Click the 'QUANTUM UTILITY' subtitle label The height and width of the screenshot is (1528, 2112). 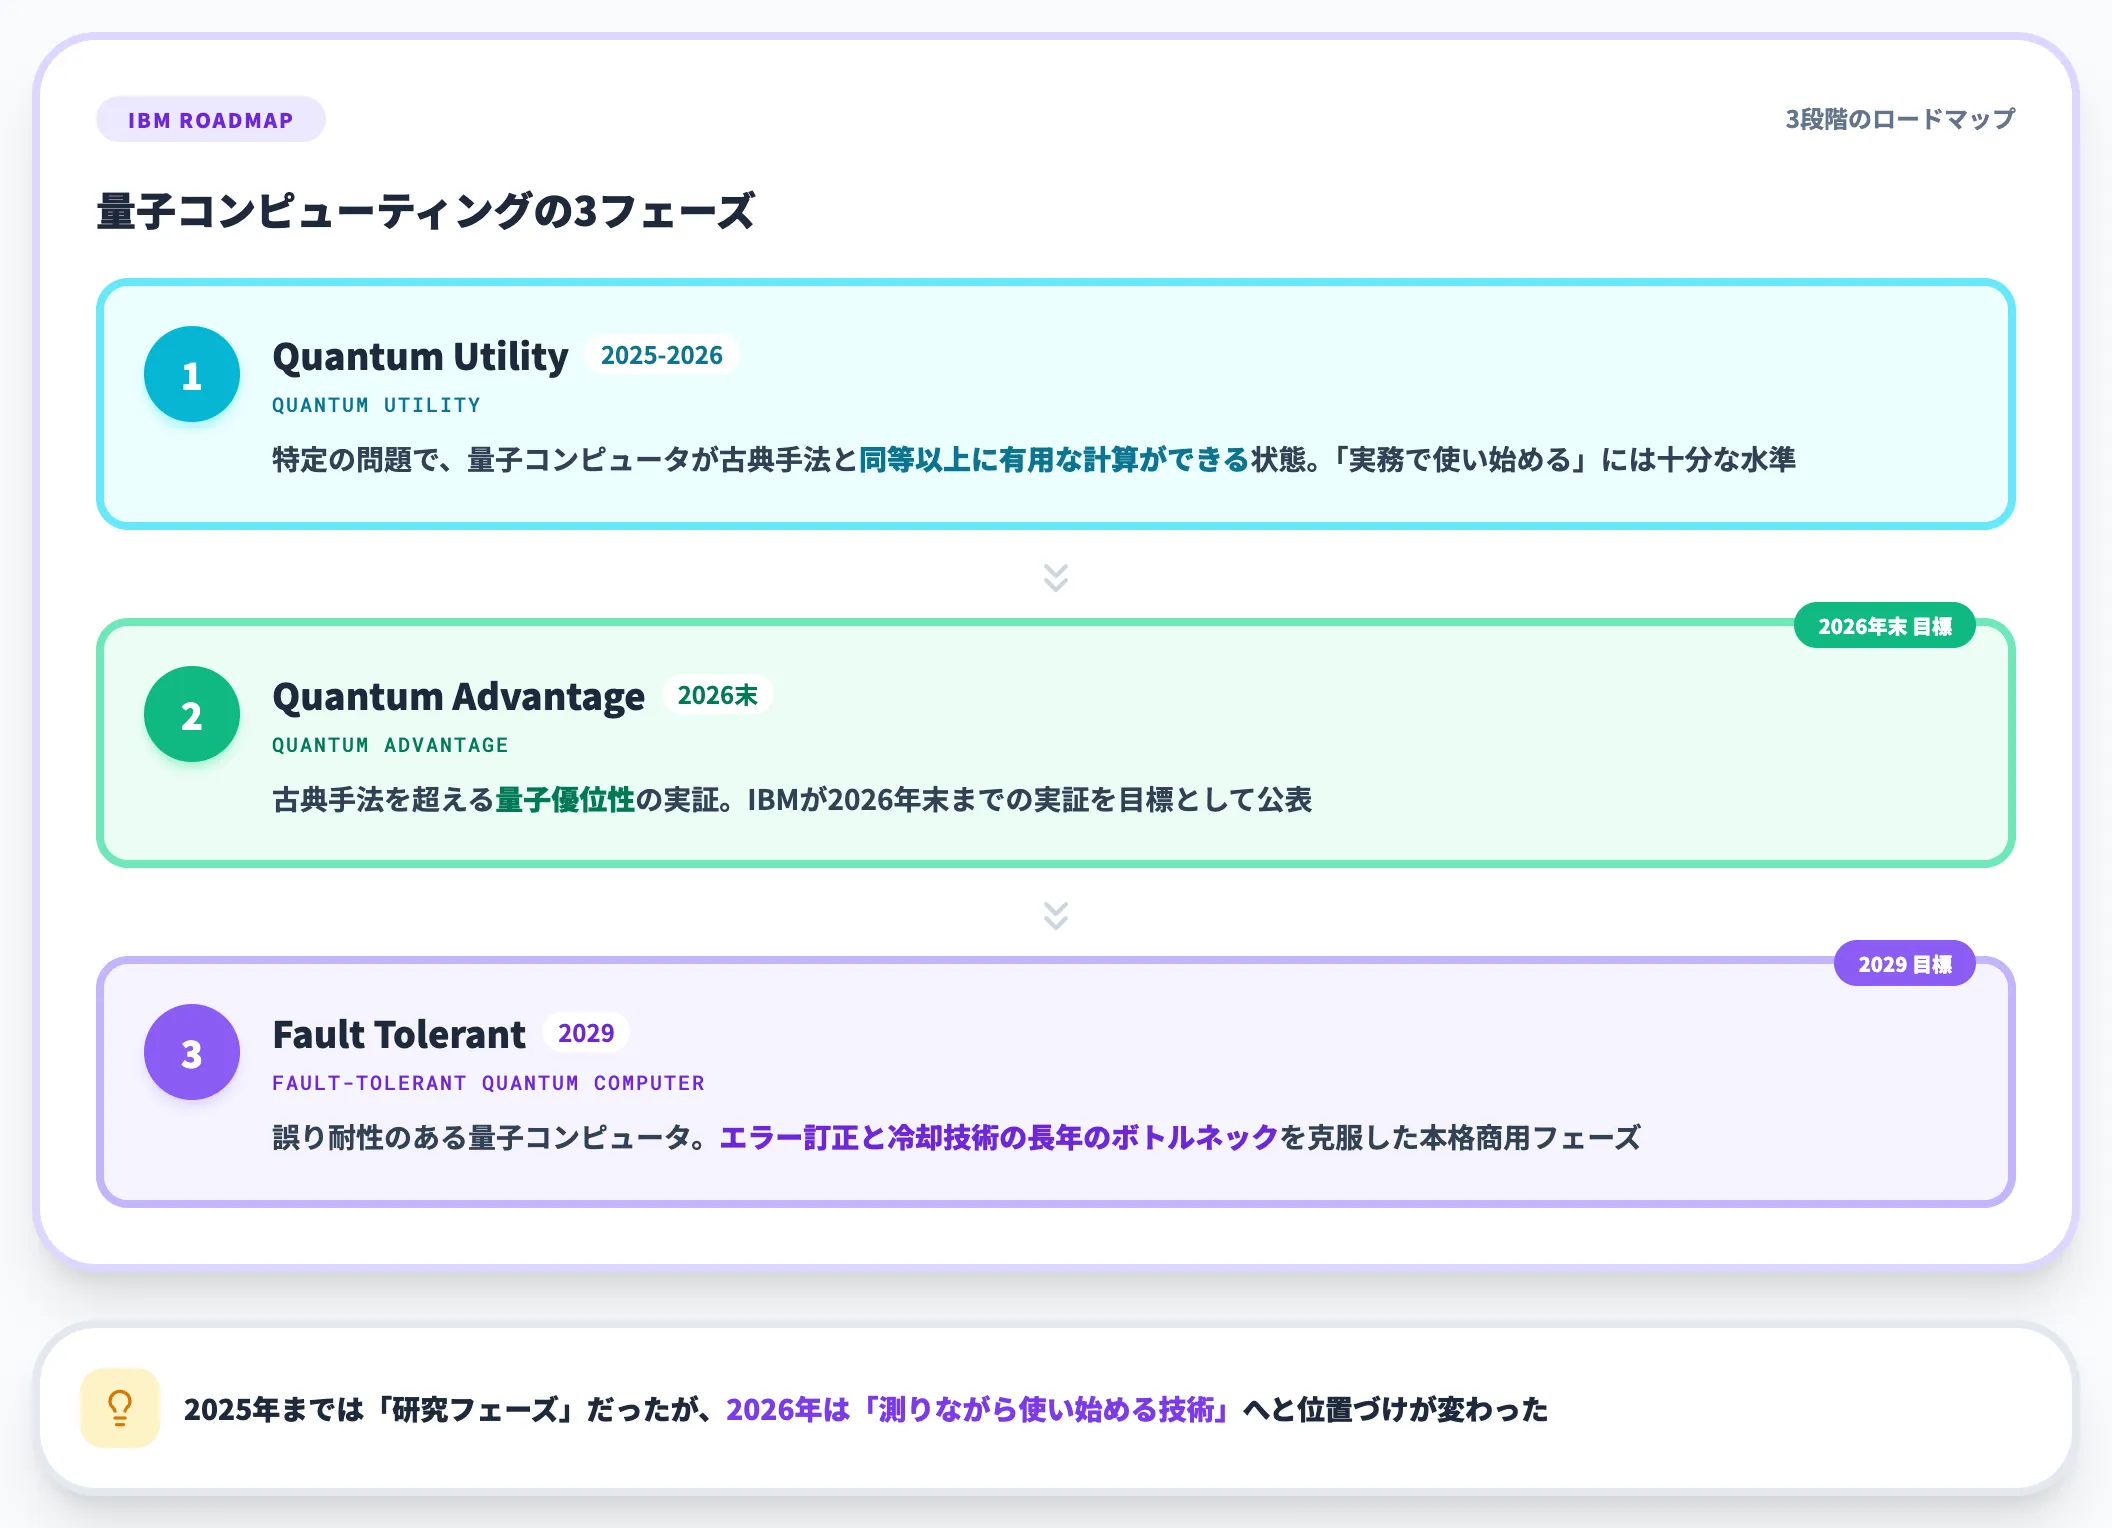(x=376, y=405)
